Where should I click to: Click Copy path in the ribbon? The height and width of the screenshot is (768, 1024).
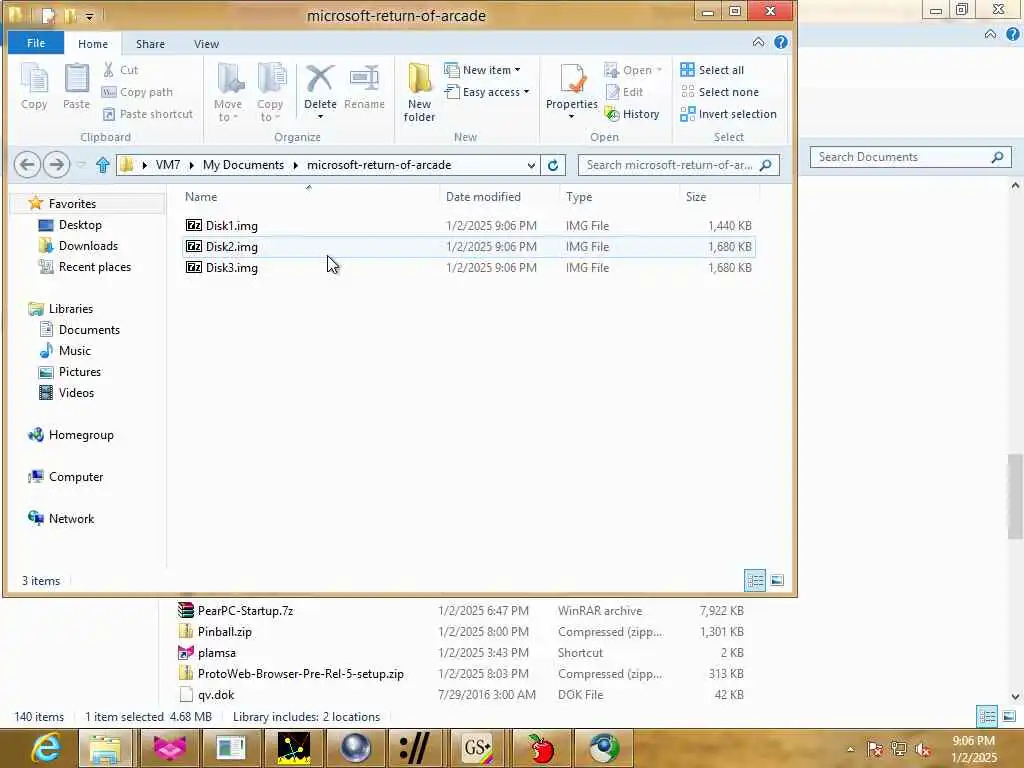coord(137,92)
